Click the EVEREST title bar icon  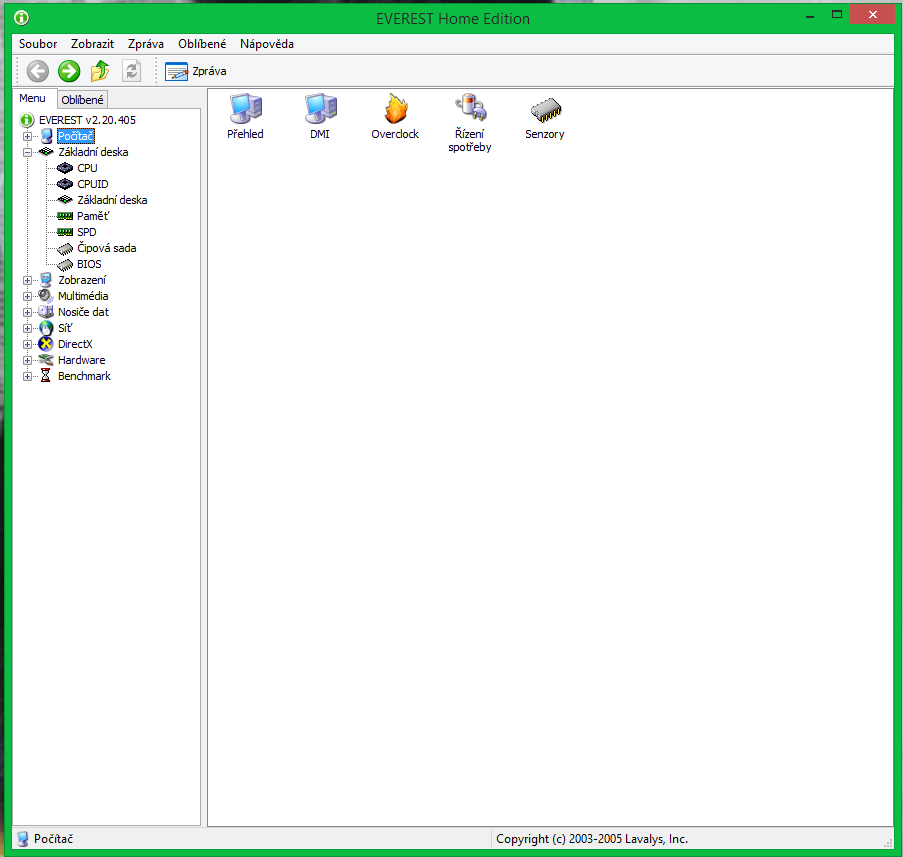coord(21,18)
